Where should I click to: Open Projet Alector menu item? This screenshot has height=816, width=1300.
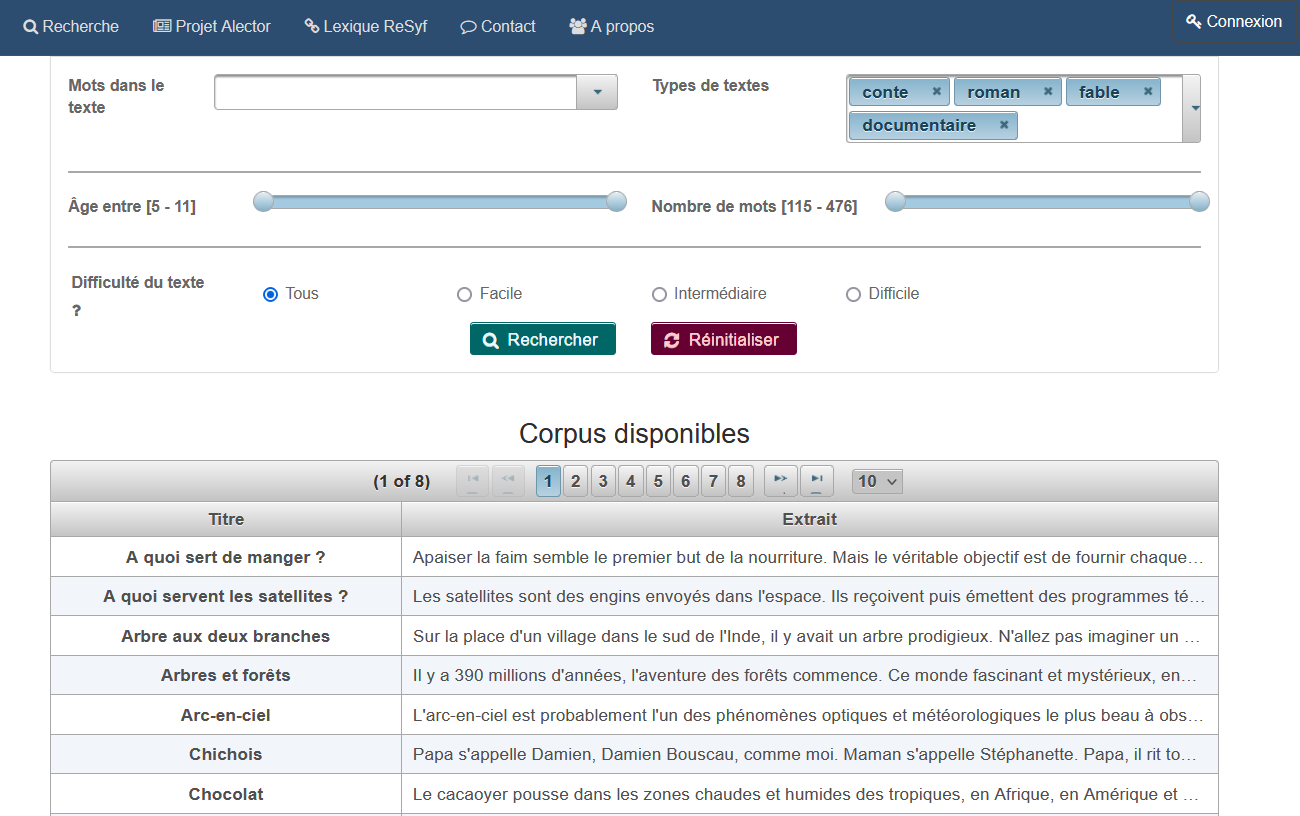(x=212, y=27)
